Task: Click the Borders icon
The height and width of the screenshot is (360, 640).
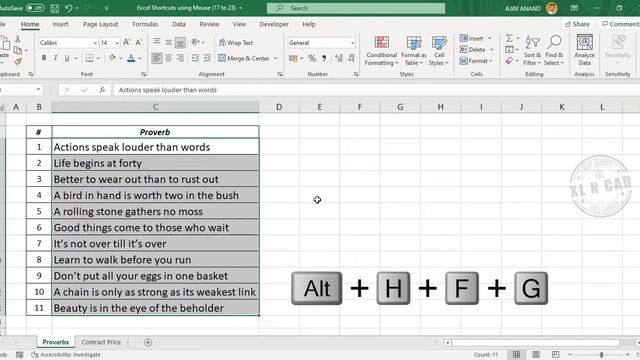Action: (x=89, y=58)
